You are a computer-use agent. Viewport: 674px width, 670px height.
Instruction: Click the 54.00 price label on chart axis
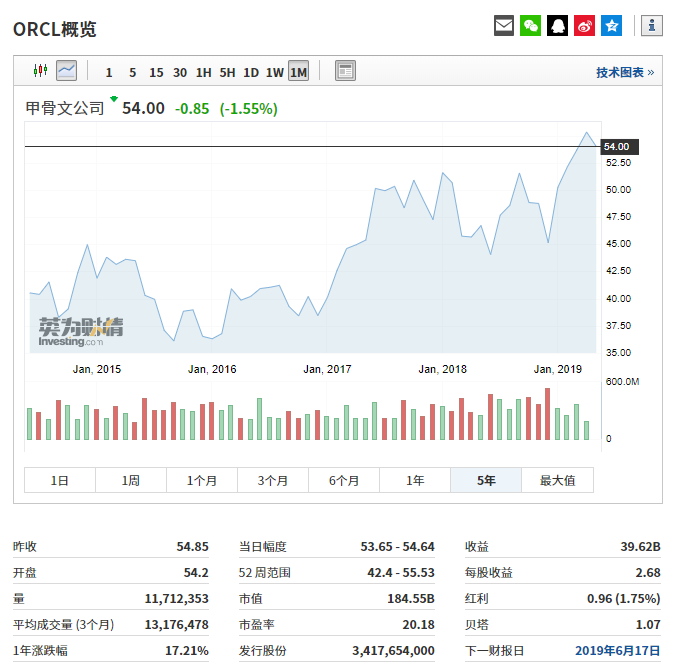coord(619,147)
